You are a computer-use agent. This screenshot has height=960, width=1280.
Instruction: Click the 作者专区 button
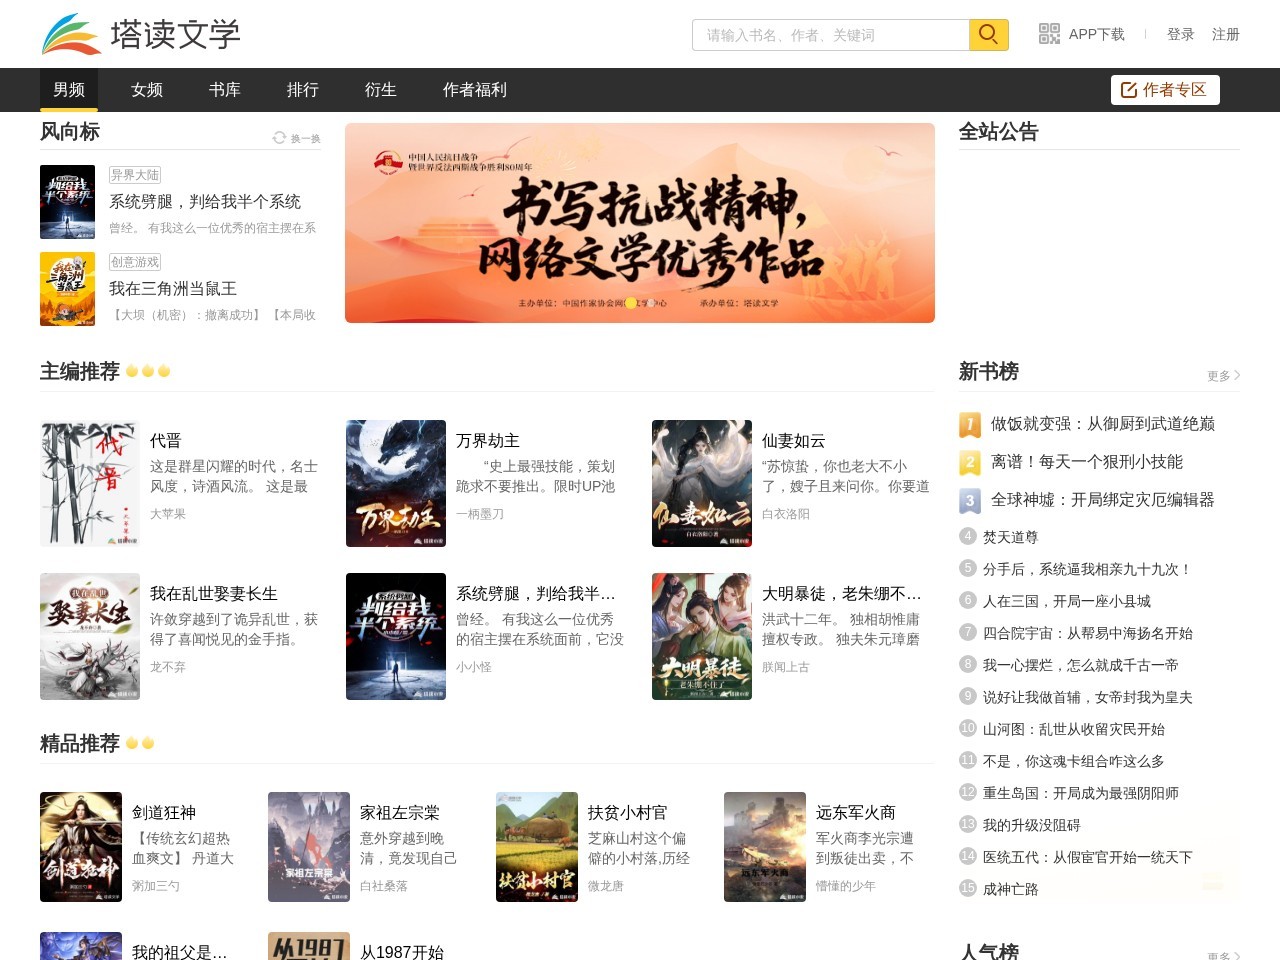point(1165,90)
